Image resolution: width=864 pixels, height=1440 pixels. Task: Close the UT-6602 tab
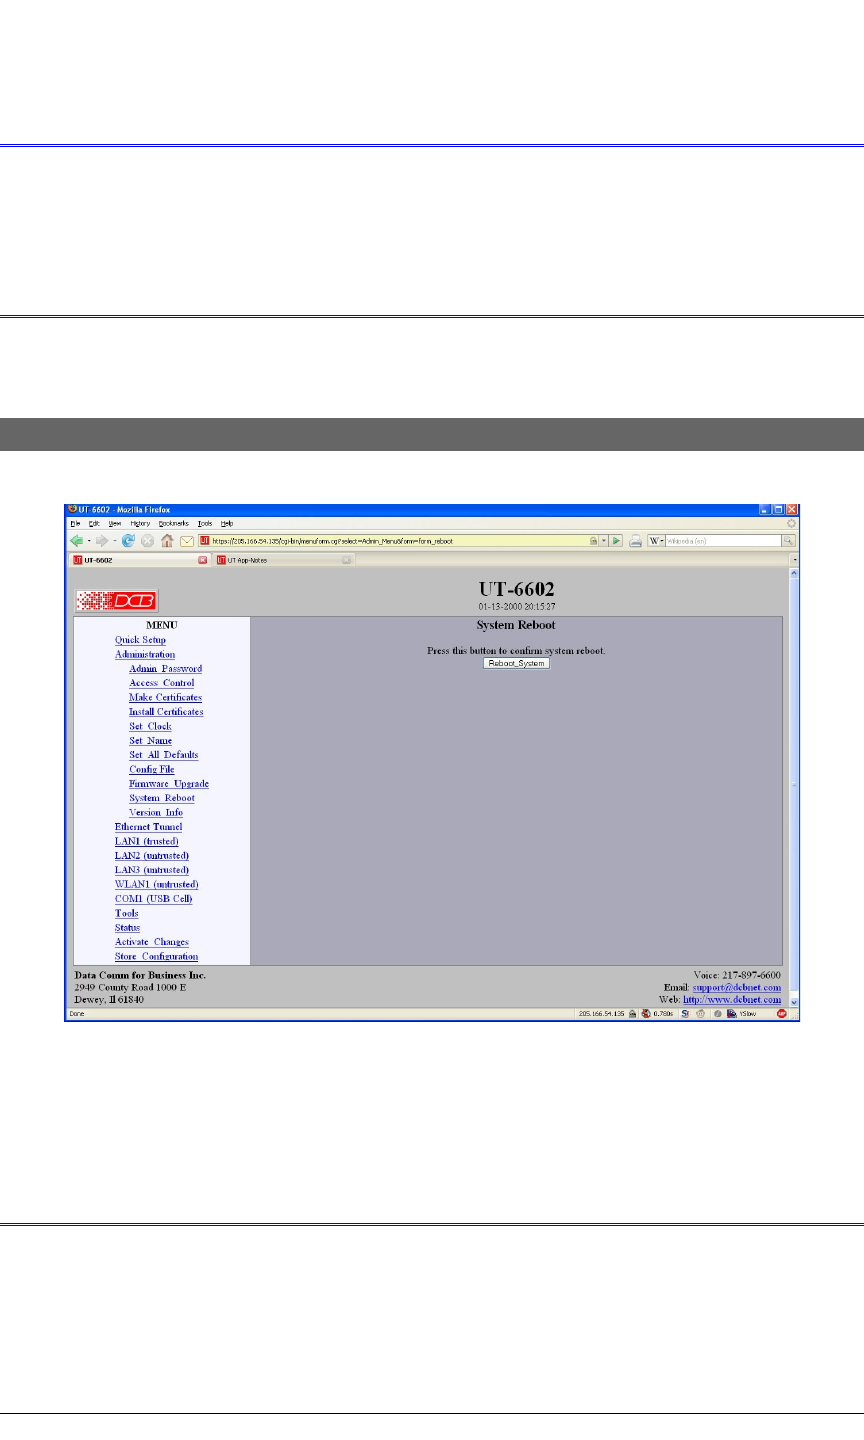tap(202, 560)
